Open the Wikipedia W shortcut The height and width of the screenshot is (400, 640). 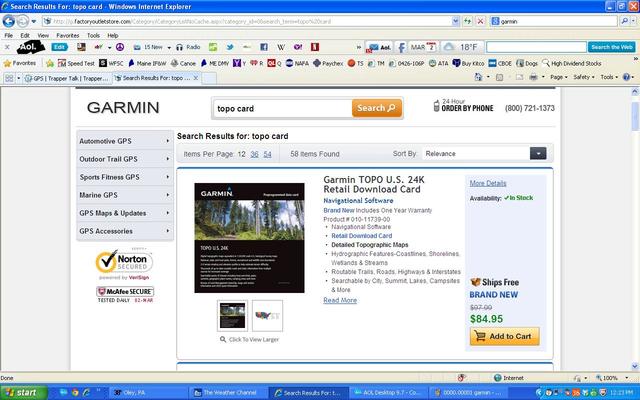tap(281, 47)
